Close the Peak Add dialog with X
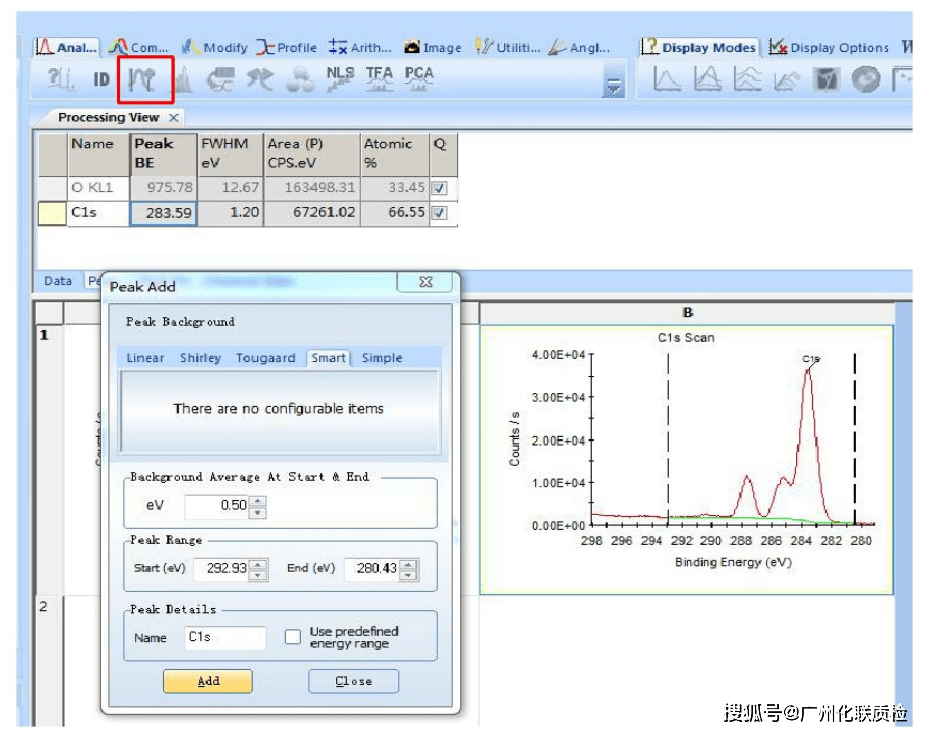Viewport: 928px width, 733px height. pyautogui.click(x=426, y=282)
